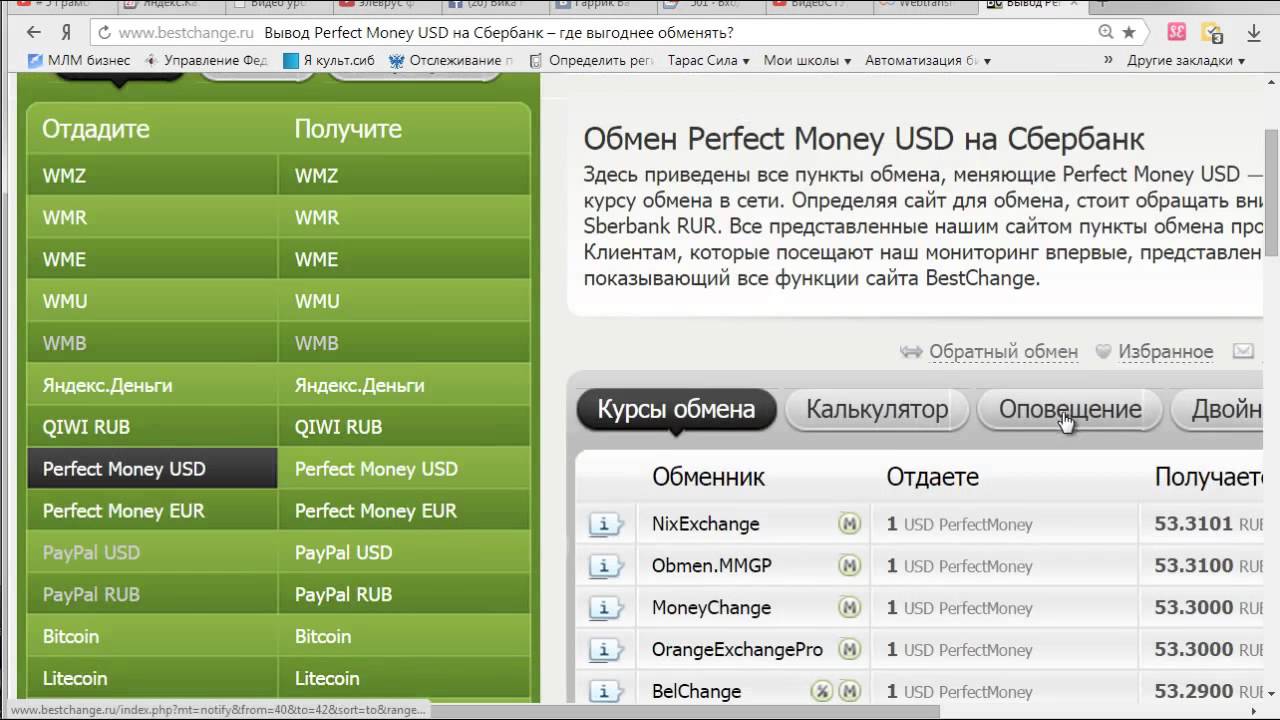Click the envelope icon next to Избранное
This screenshot has width=1280, height=720.
click(1243, 351)
